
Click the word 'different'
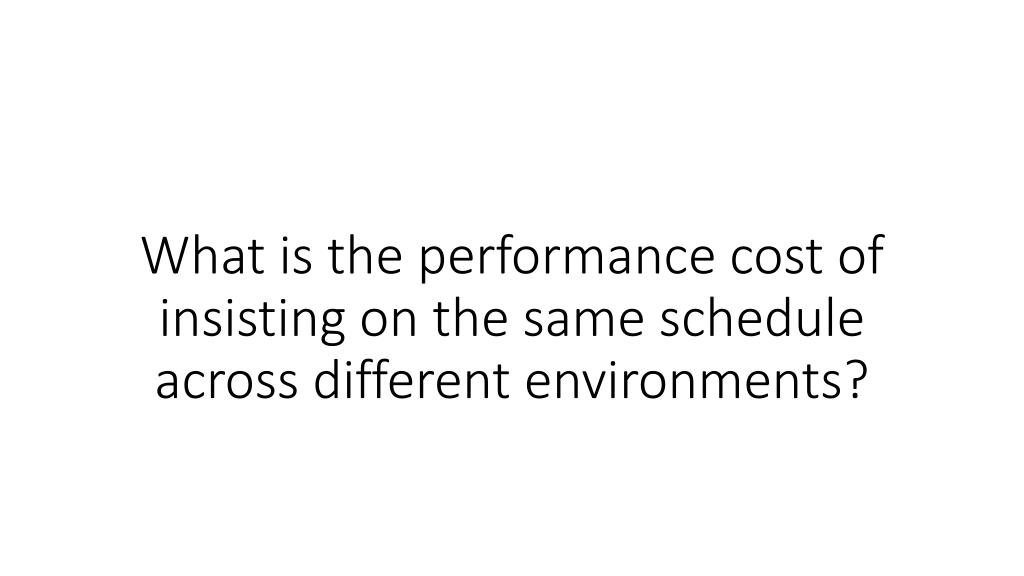pyautogui.click(x=411, y=379)
